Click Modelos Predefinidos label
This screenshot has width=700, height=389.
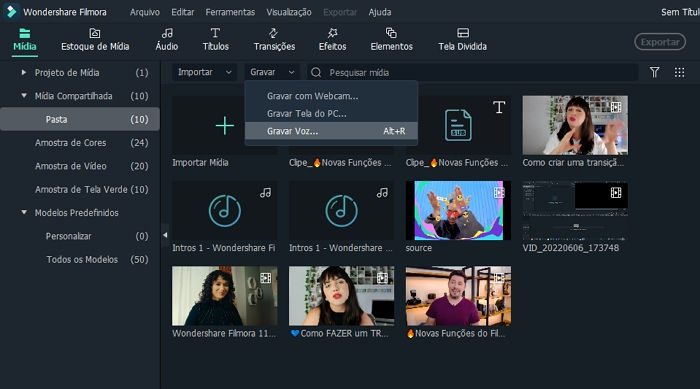click(x=76, y=213)
